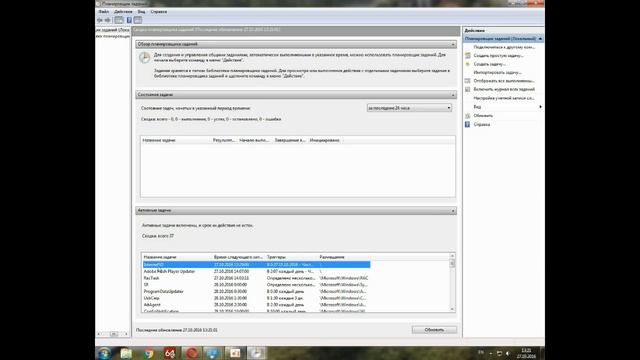Open the period dropdown за последние 24 часа
This screenshot has height=360, width=640.
[409, 108]
